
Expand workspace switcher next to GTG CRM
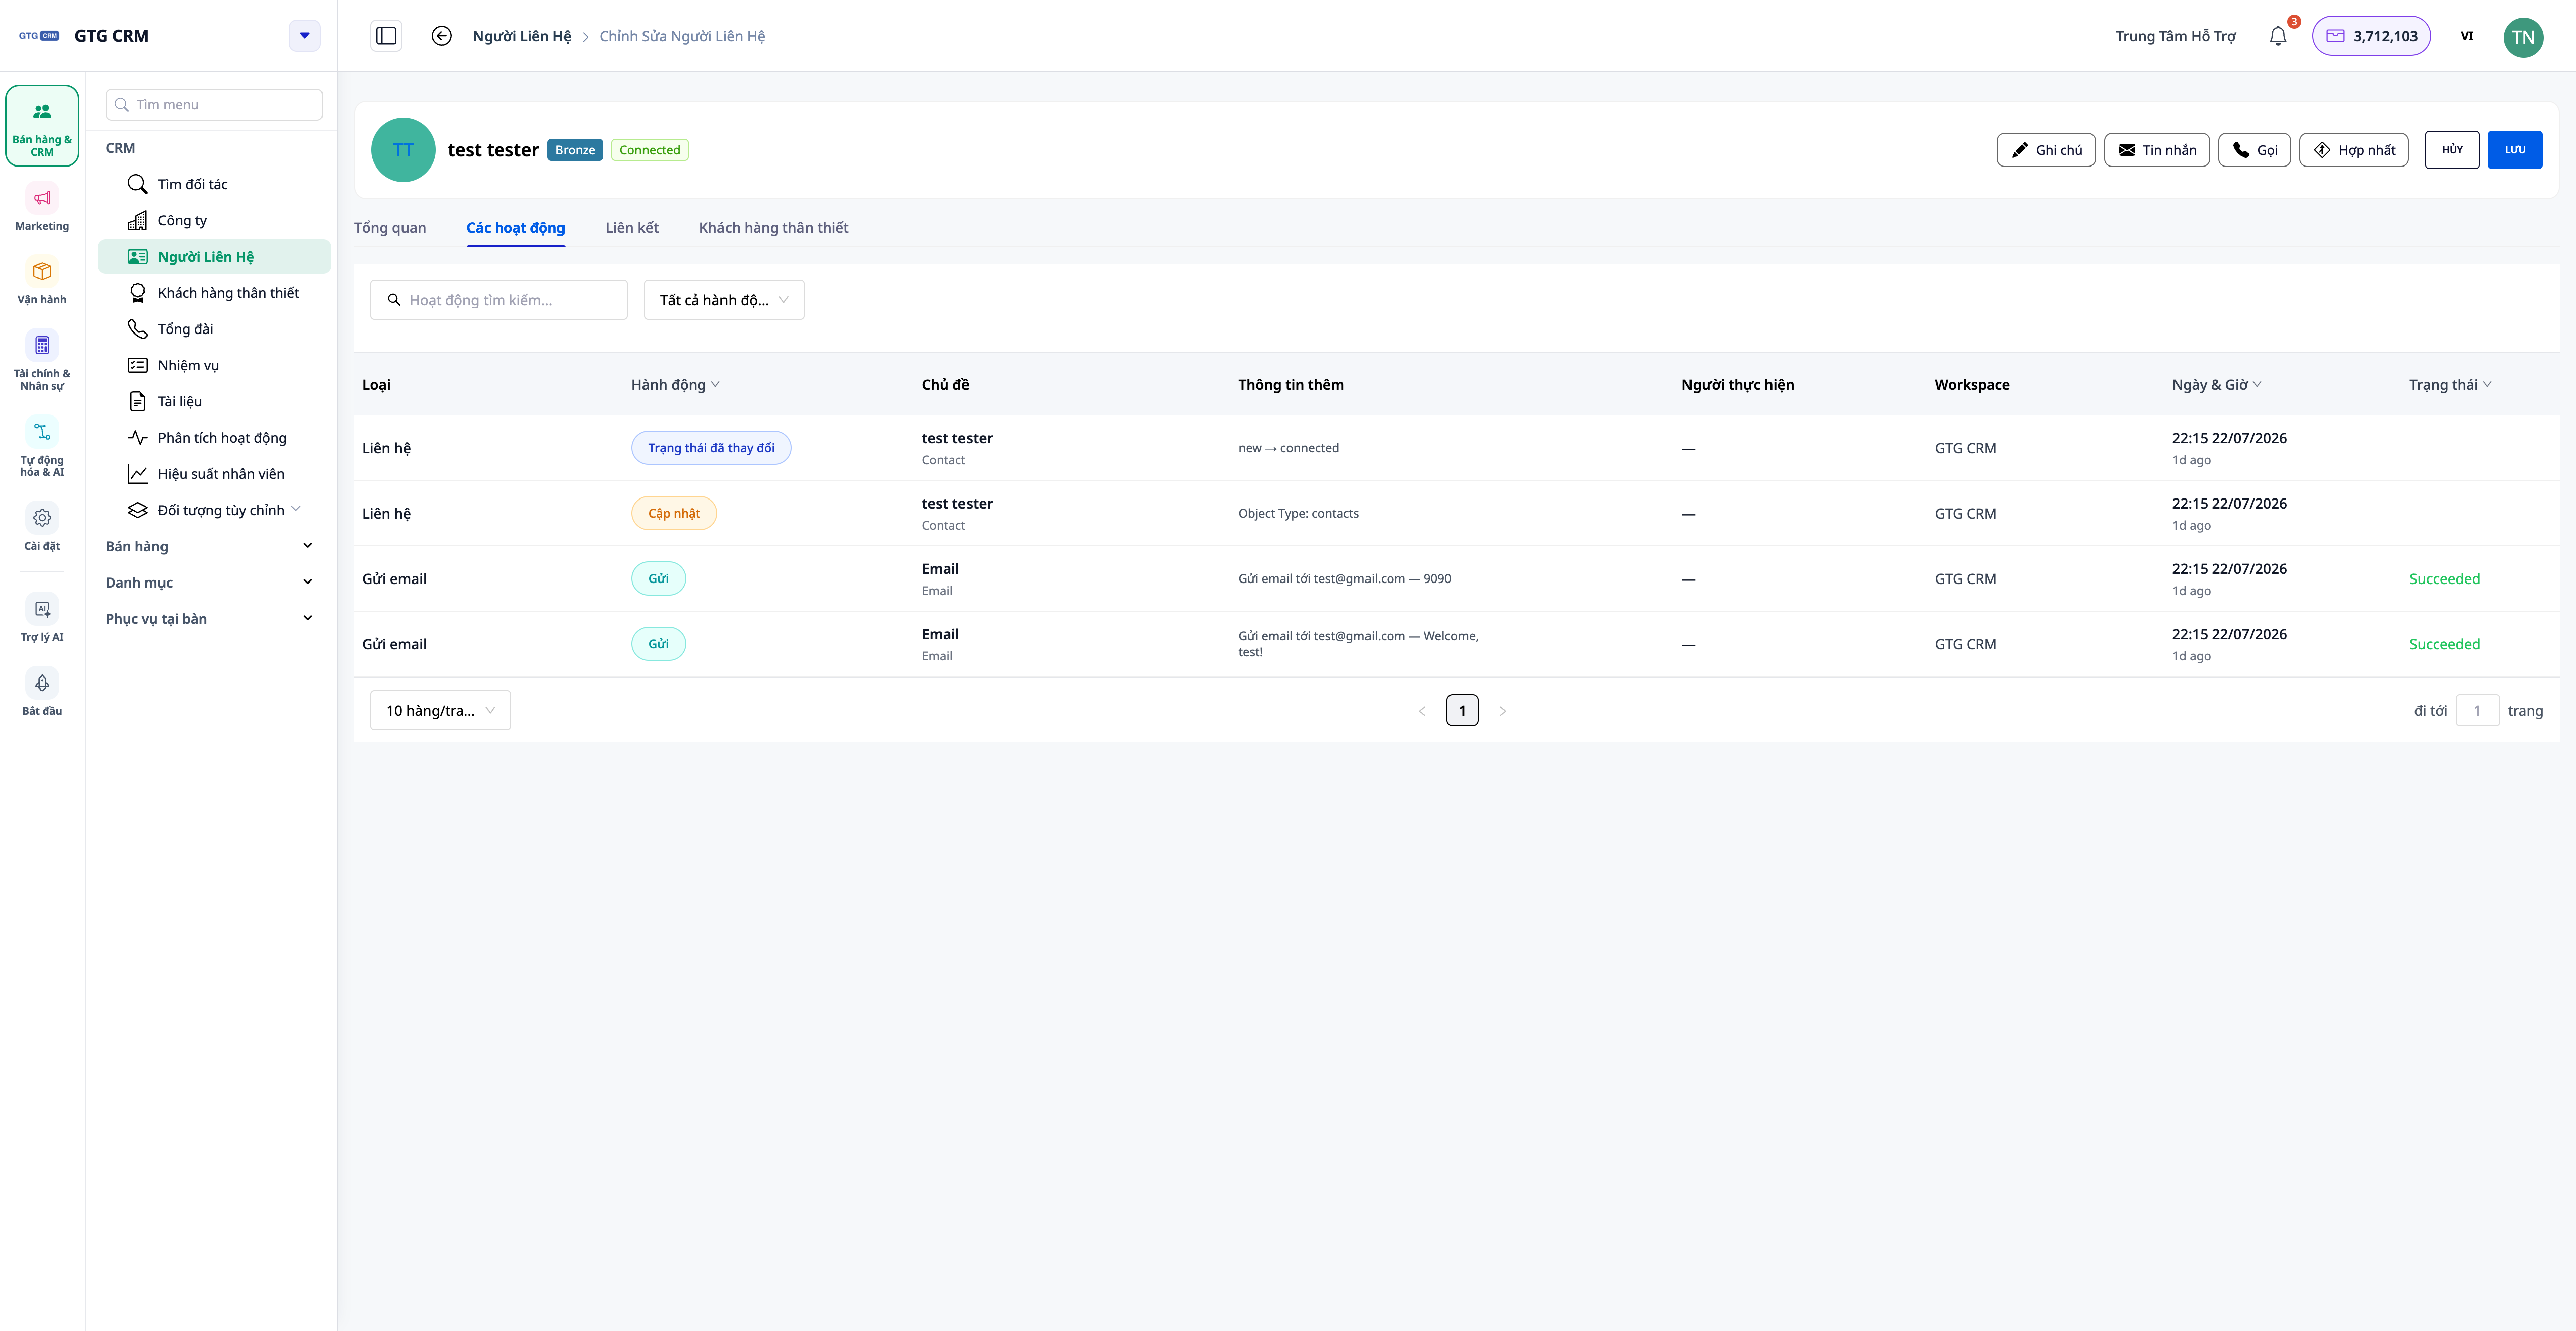[x=305, y=36]
